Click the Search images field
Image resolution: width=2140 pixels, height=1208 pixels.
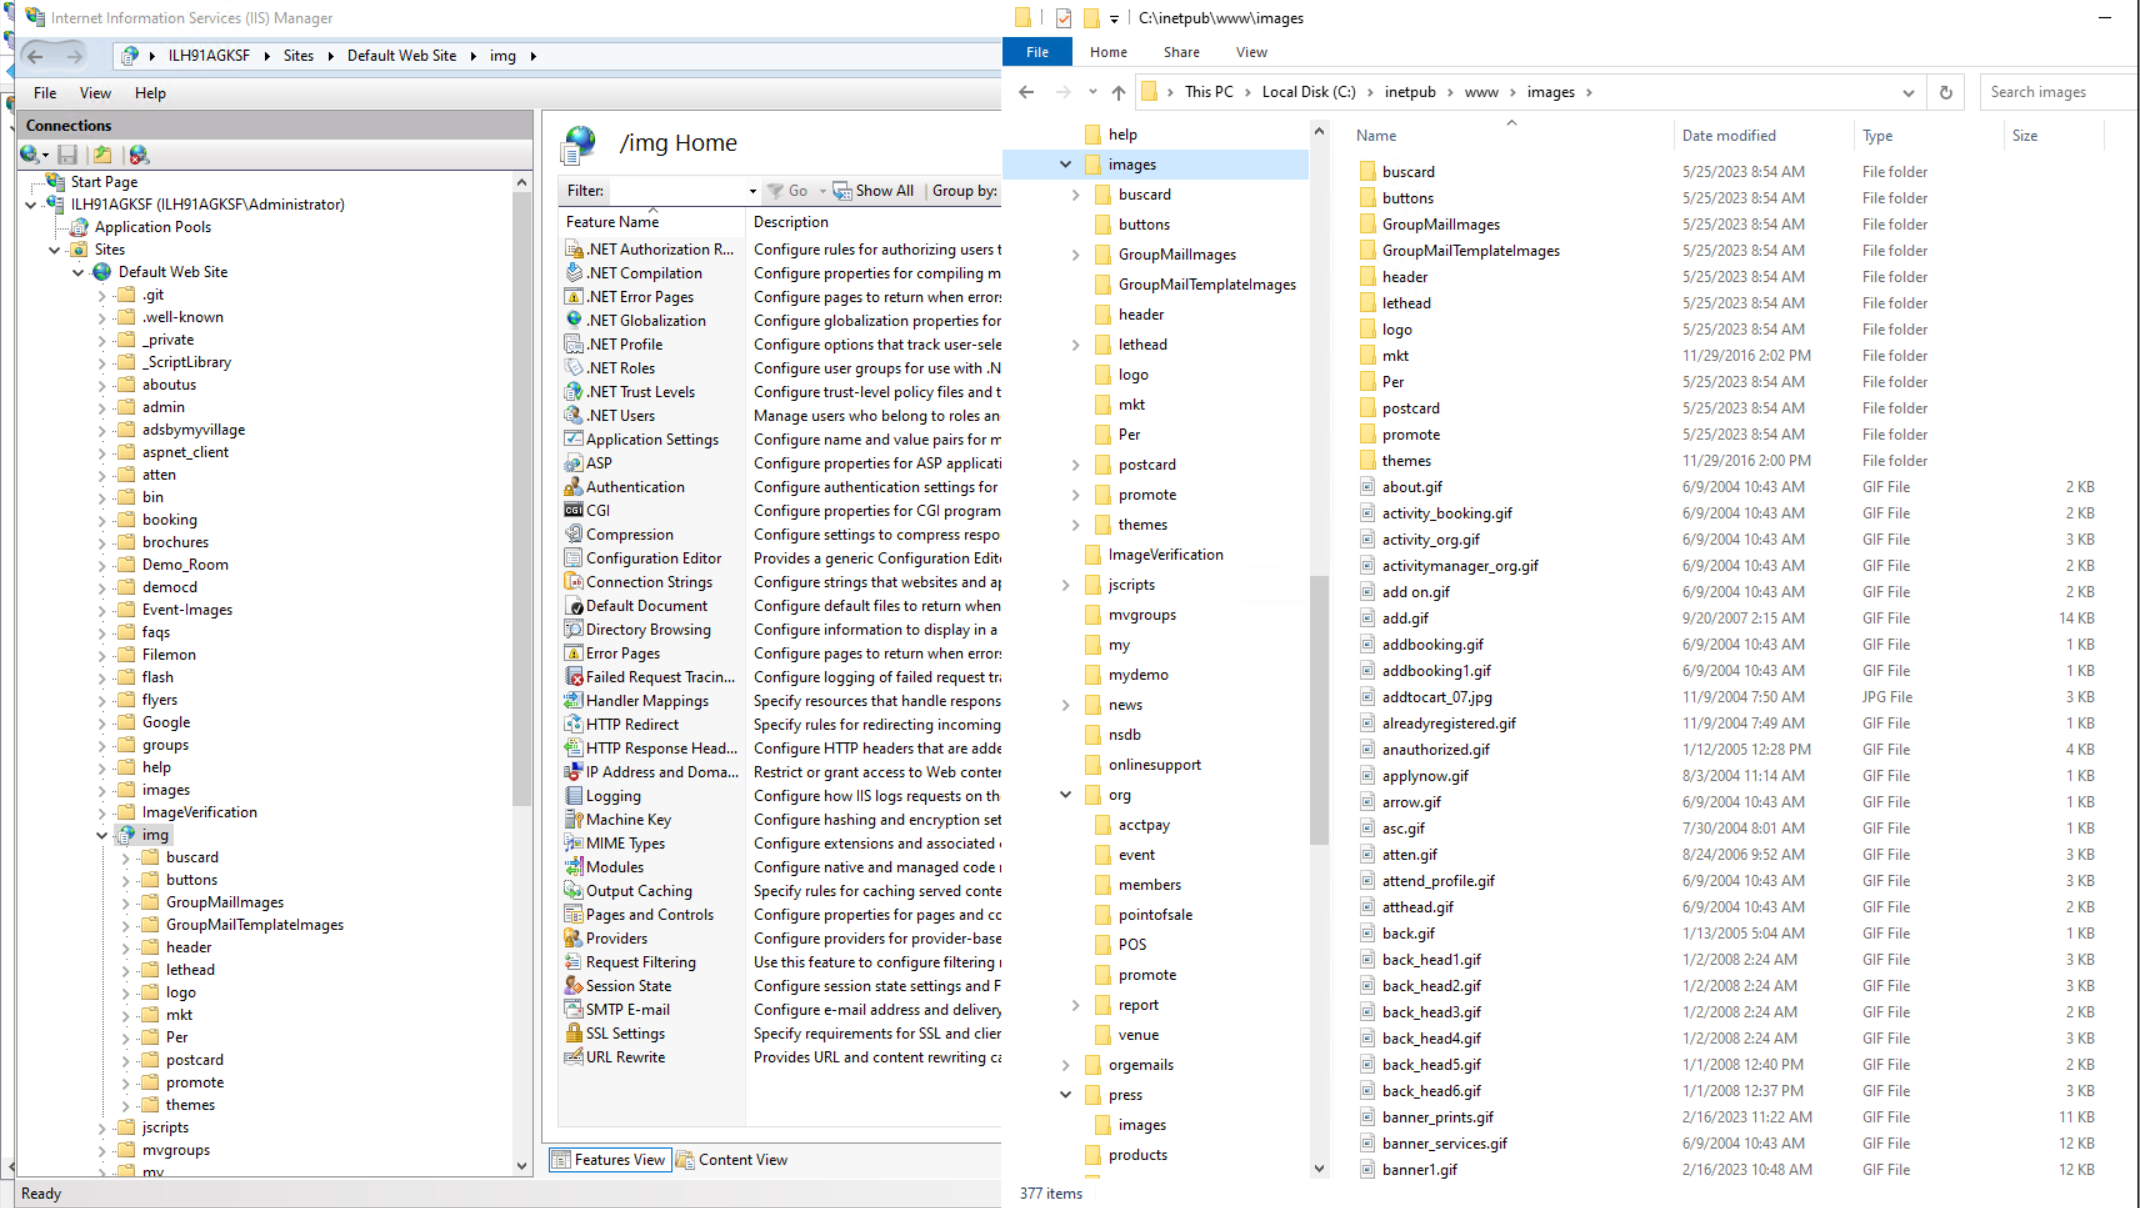pos(2058,92)
